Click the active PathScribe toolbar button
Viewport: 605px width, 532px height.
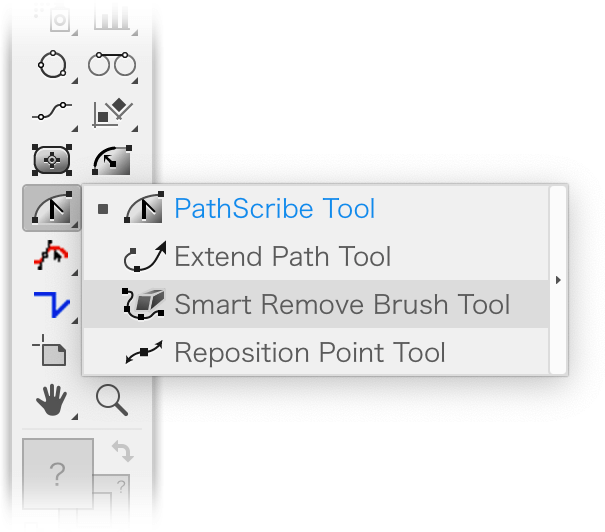[x=52, y=208]
